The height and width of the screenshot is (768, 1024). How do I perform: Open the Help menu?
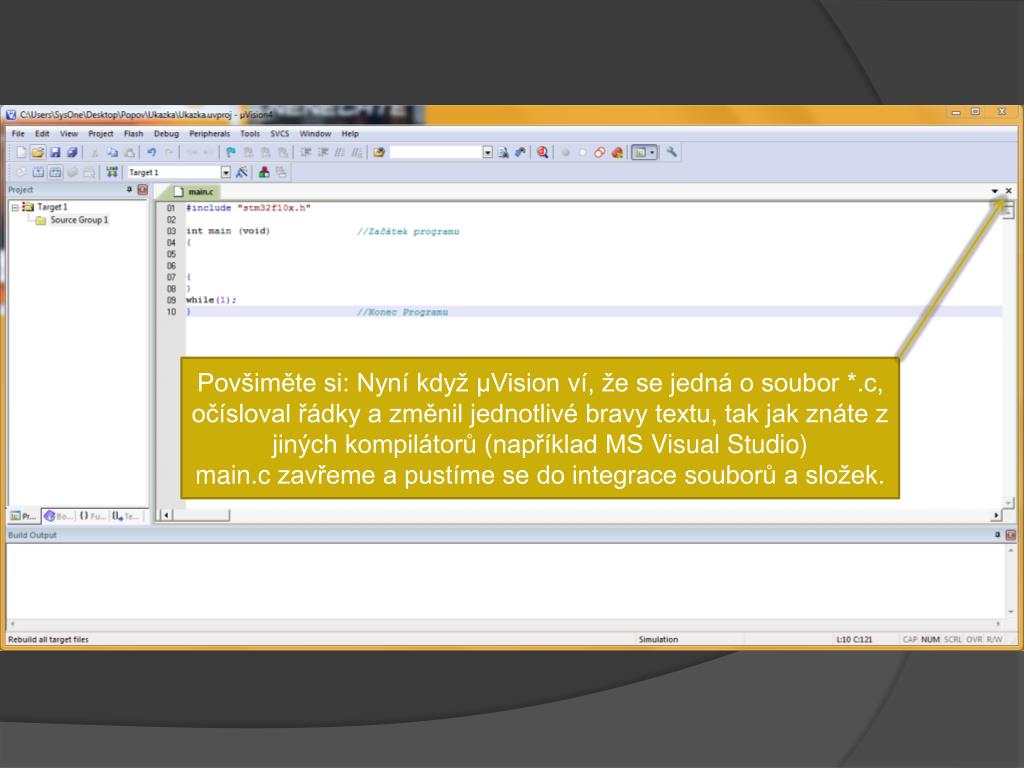350,133
